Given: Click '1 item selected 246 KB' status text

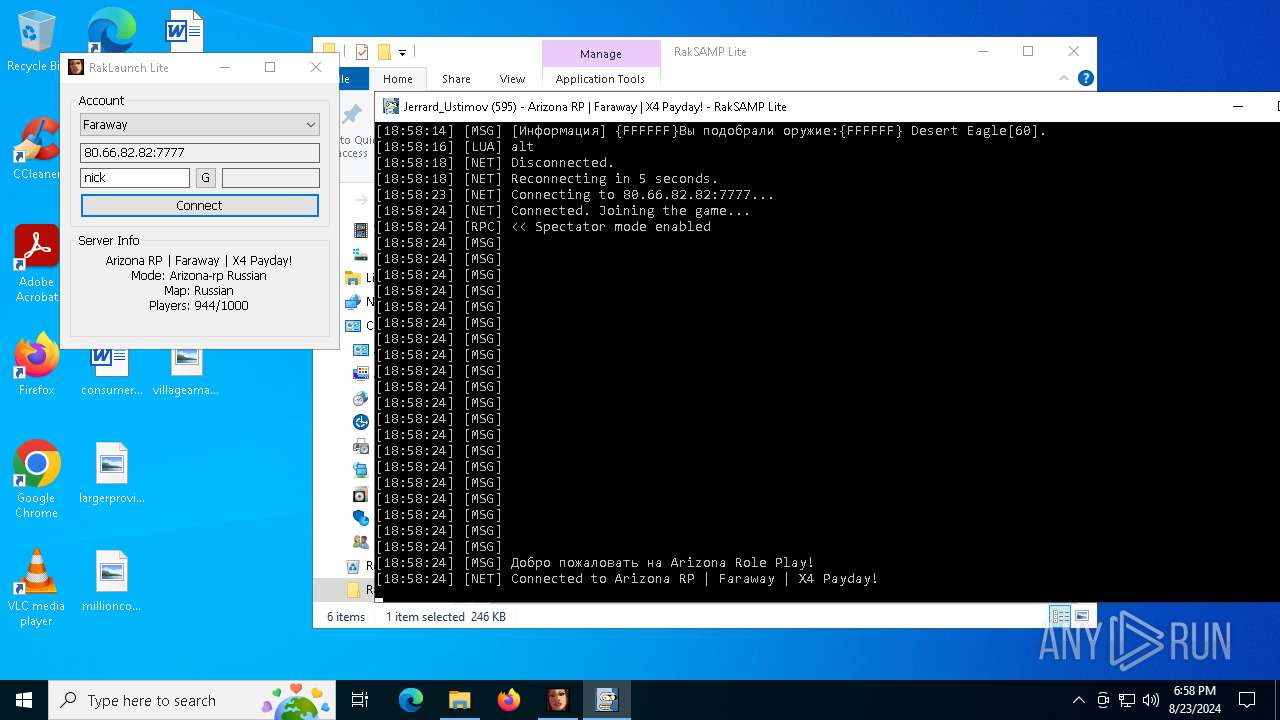Looking at the screenshot, I should [x=446, y=617].
